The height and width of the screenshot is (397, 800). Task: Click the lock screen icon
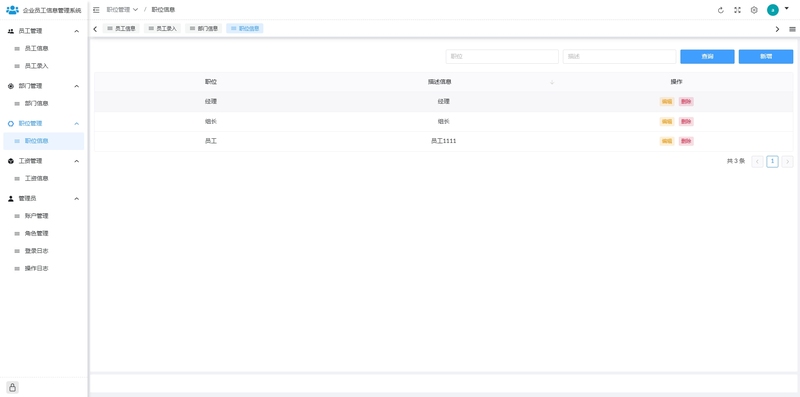click(x=12, y=387)
